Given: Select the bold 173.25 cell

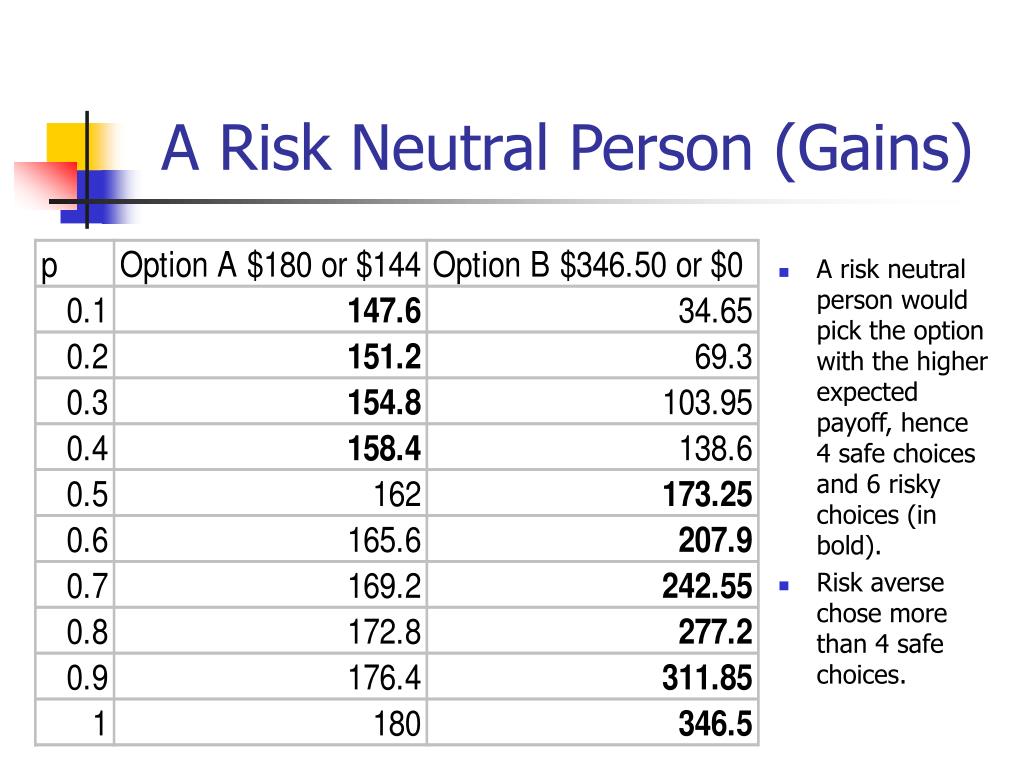Looking at the screenshot, I should click(x=592, y=494).
